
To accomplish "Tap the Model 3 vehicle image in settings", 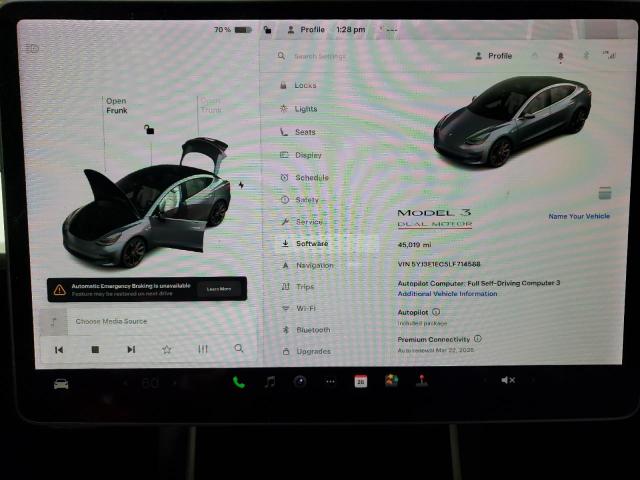I will point(513,122).
